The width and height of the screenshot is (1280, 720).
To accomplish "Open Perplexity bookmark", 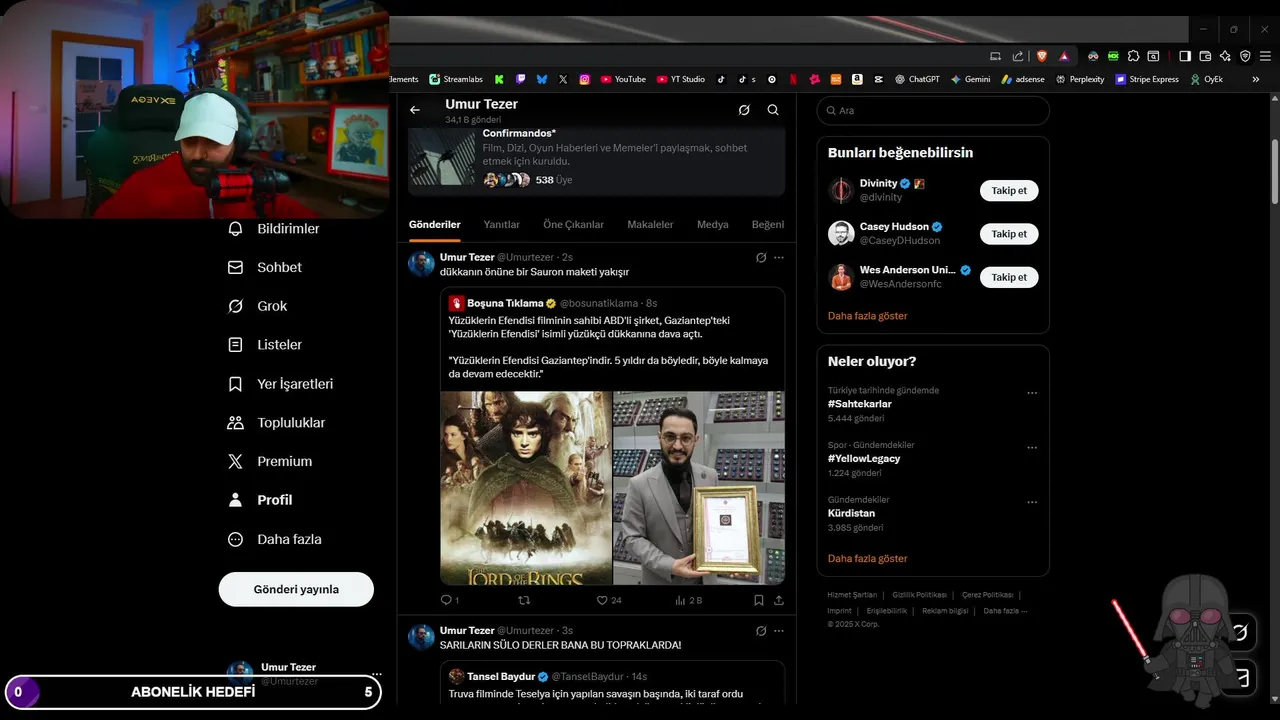I will [1080, 79].
